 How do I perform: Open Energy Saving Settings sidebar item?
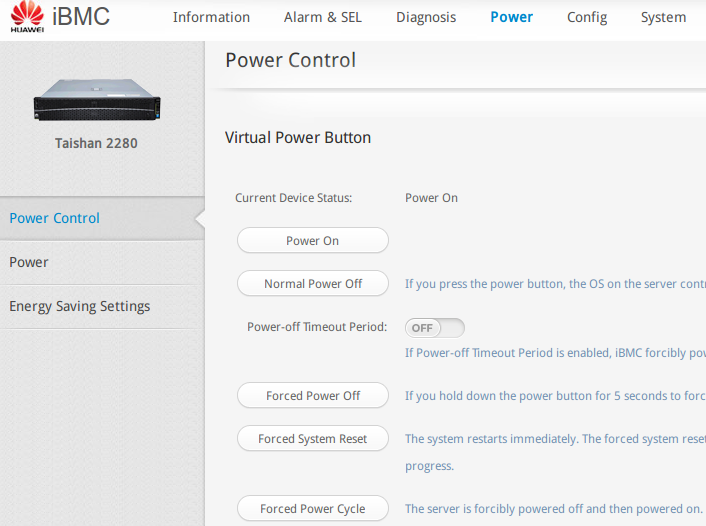(x=102, y=306)
